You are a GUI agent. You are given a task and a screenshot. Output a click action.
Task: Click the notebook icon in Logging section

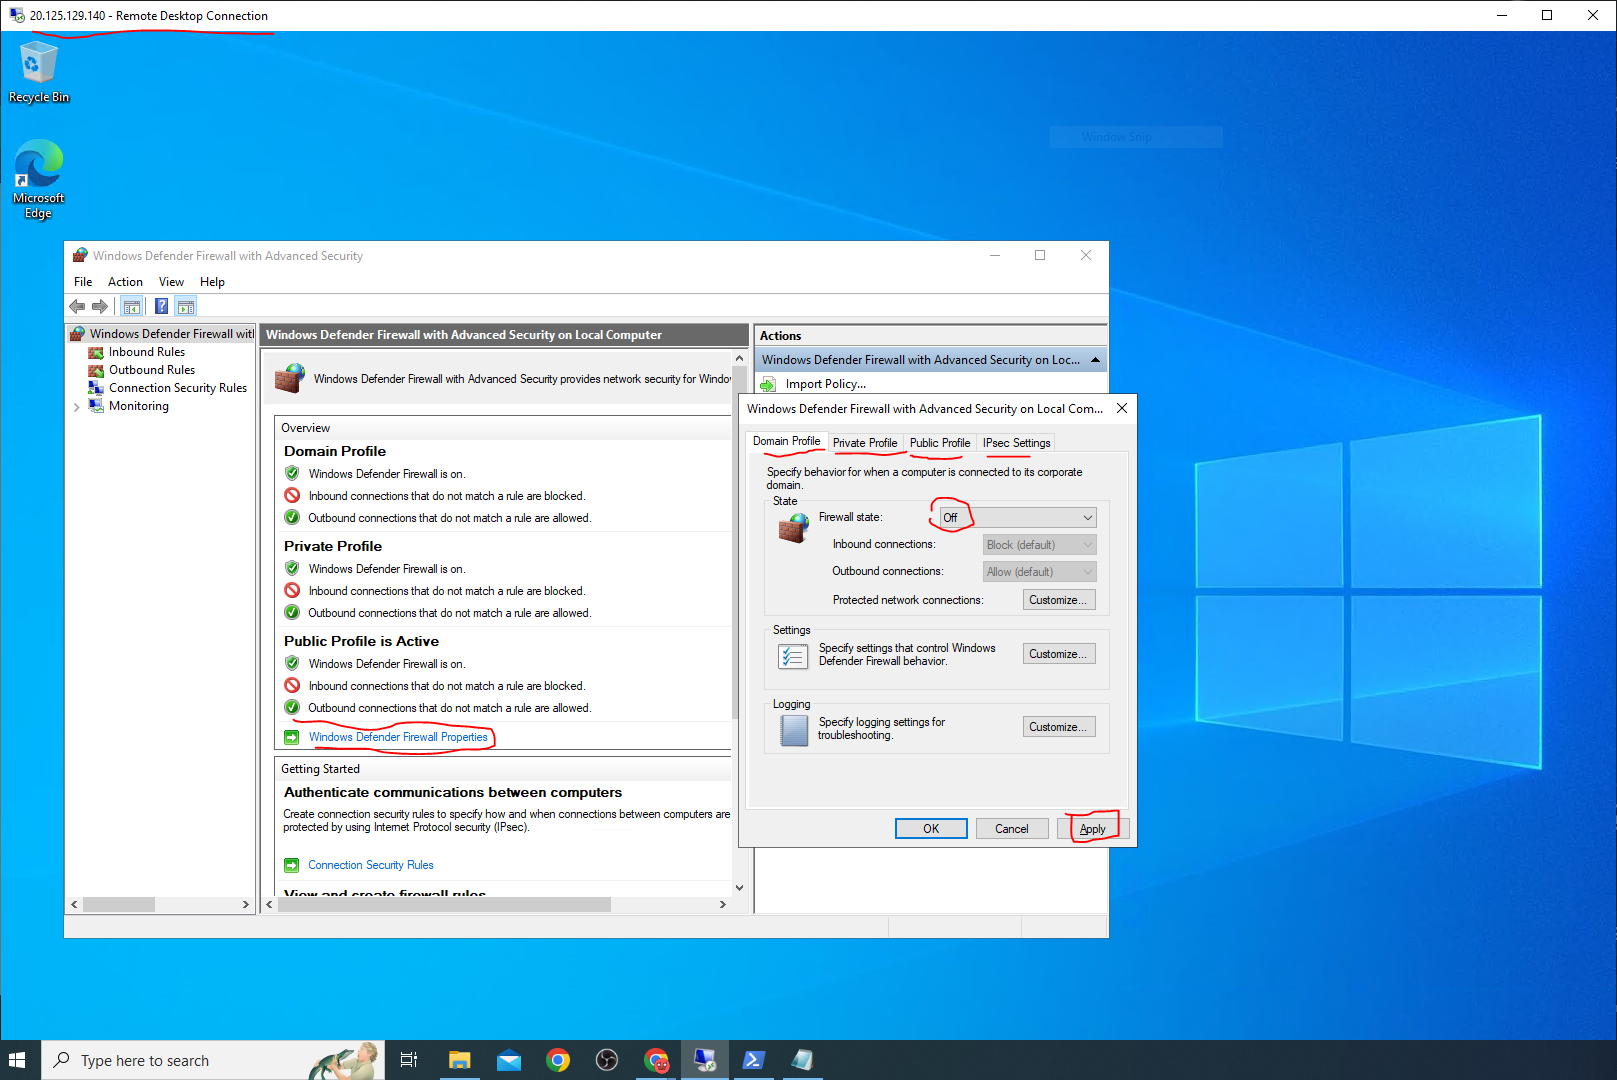click(794, 730)
